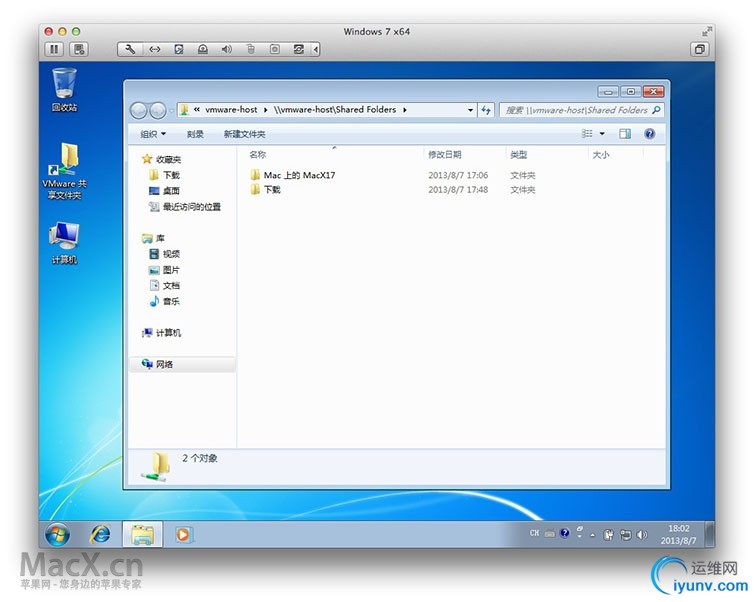754x602 pixels.
Task: Expand the Shared Folders breadcrumb arrow
Action: click(405, 110)
